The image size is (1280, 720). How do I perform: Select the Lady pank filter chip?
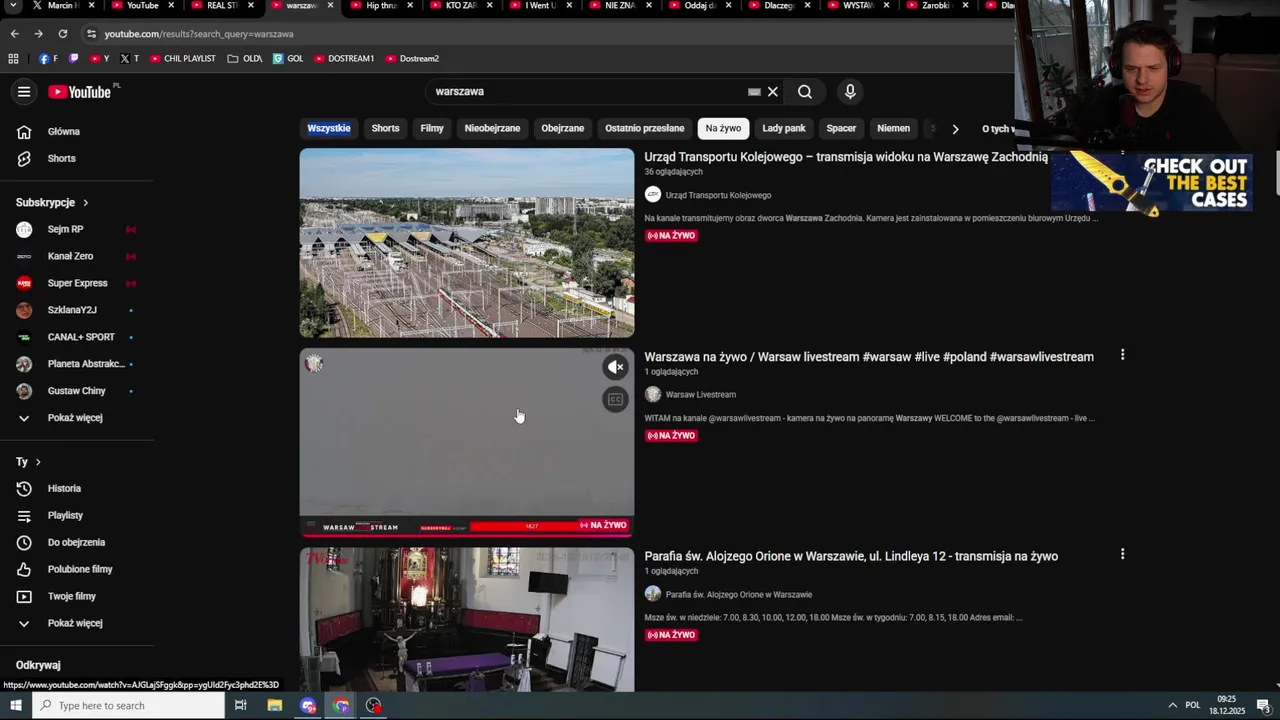(x=784, y=129)
